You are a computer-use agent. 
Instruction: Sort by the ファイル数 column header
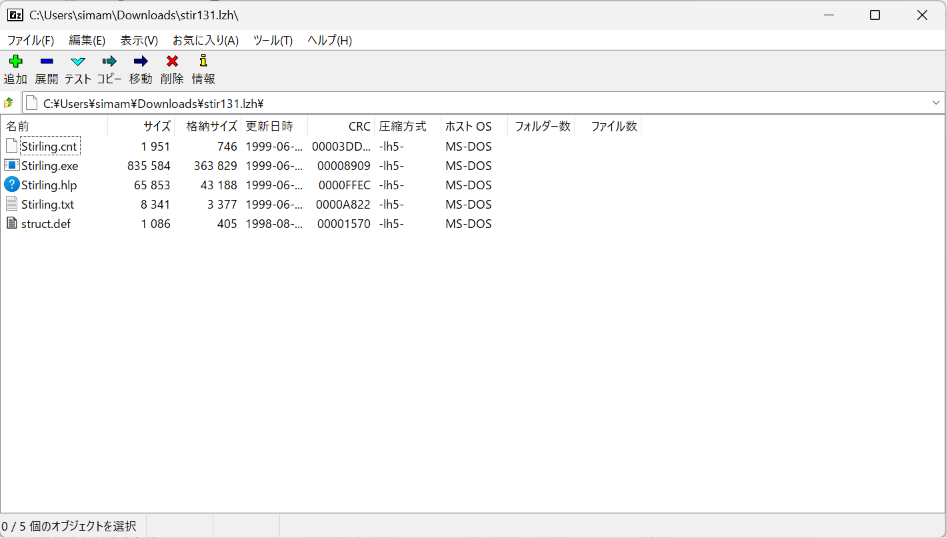click(x=608, y=126)
